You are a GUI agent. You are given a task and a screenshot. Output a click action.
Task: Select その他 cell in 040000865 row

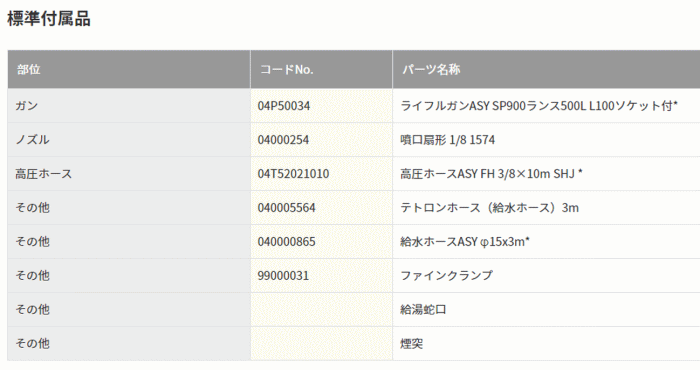(x=129, y=241)
